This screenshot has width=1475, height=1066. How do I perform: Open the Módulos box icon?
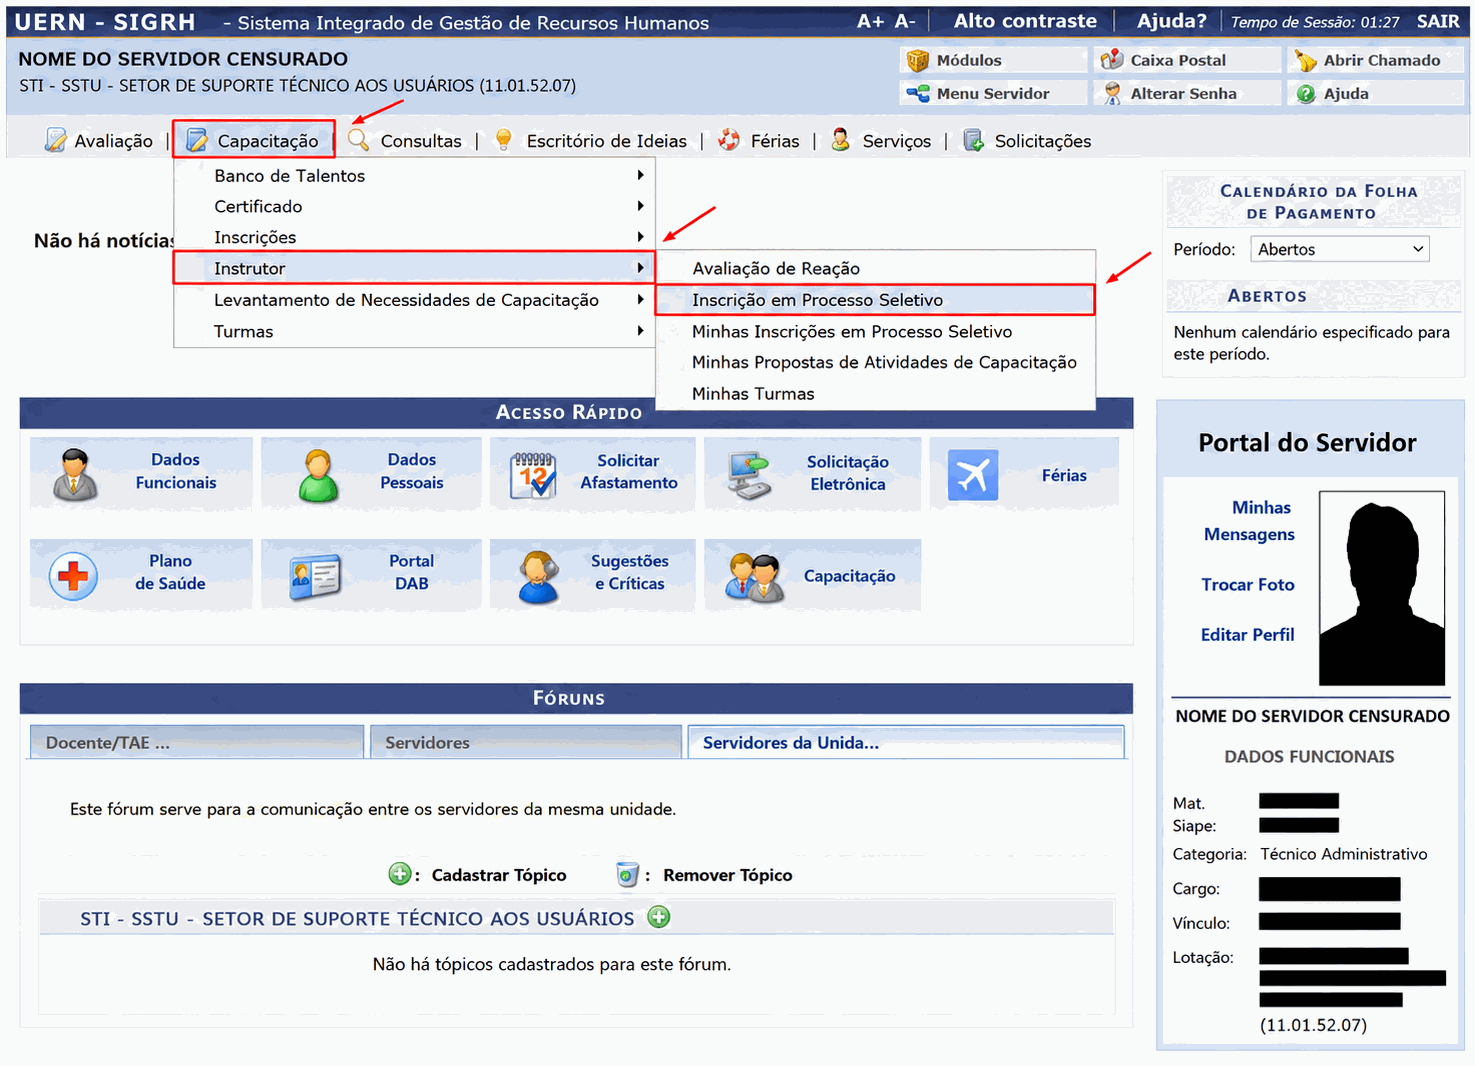point(917,61)
